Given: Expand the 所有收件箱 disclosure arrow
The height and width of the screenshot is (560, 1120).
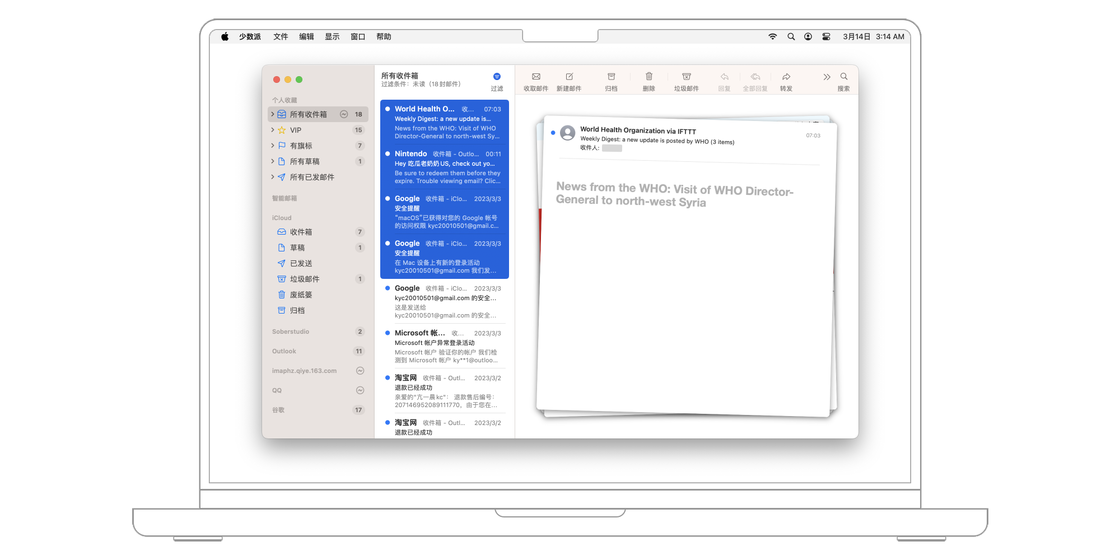Looking at the screenshot, I should tap(272, 114).
